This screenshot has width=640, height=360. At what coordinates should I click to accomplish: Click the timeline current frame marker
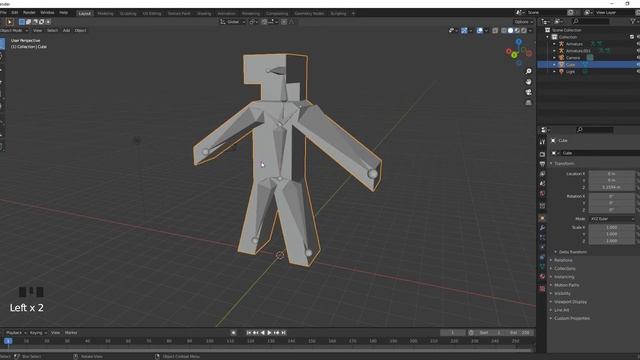(8, 341)
